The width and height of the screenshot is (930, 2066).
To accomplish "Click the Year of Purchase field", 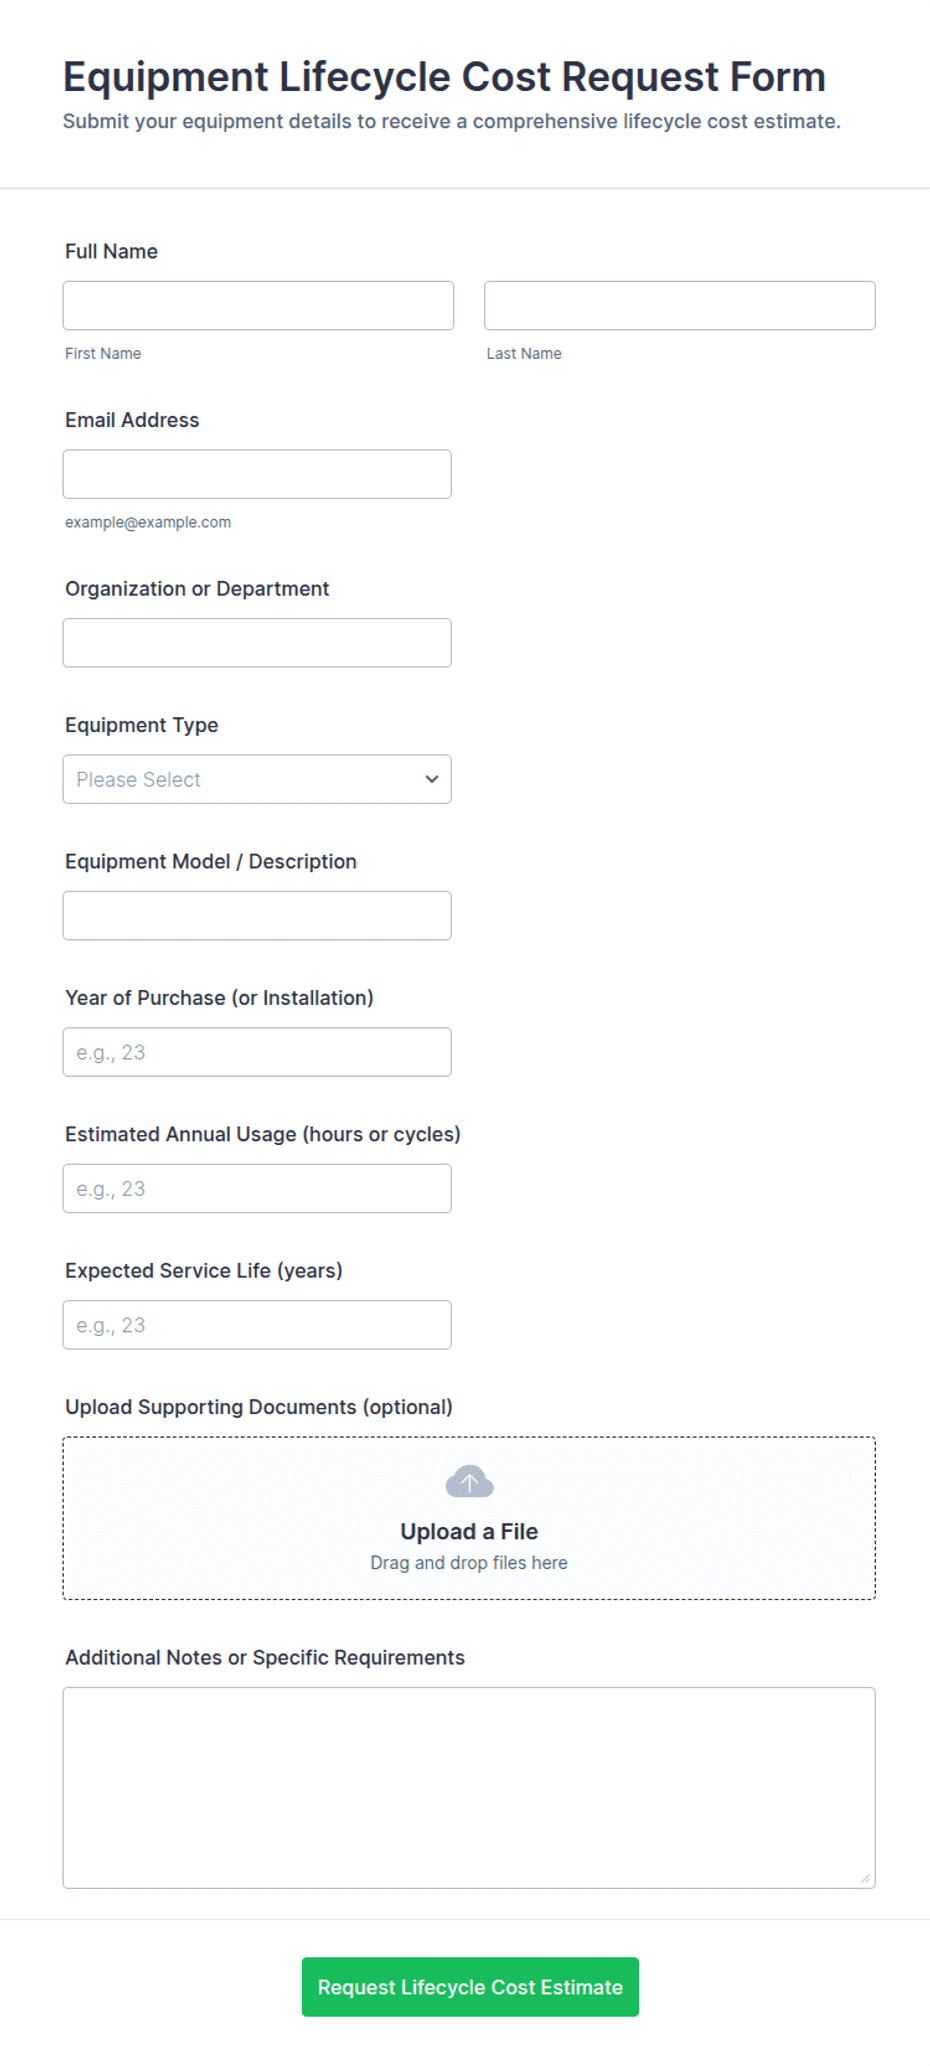I will pos(257,1052).
